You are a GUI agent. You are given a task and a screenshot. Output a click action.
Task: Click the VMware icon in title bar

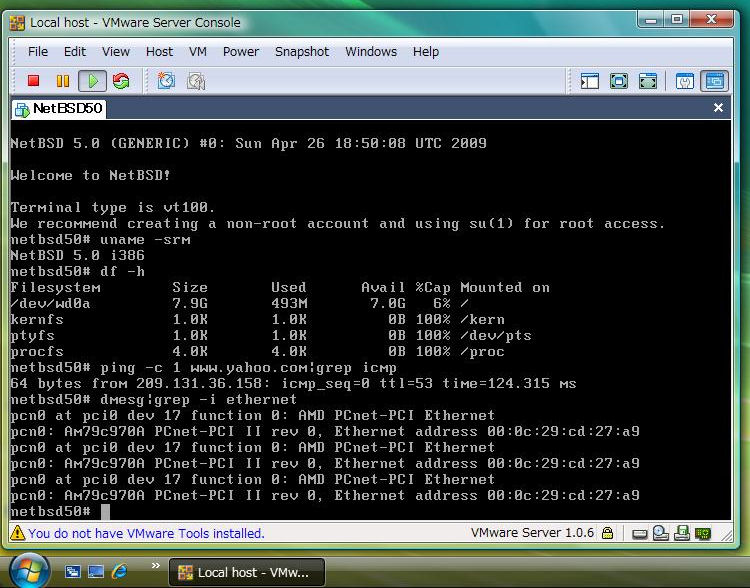point(17,22)
